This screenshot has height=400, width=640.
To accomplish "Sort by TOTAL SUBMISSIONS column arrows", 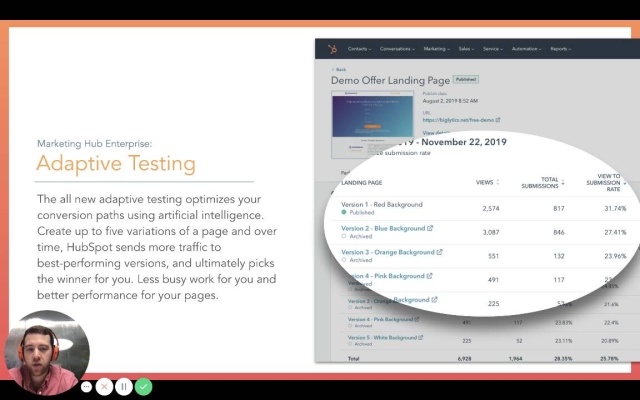I will tap(563, 182).
